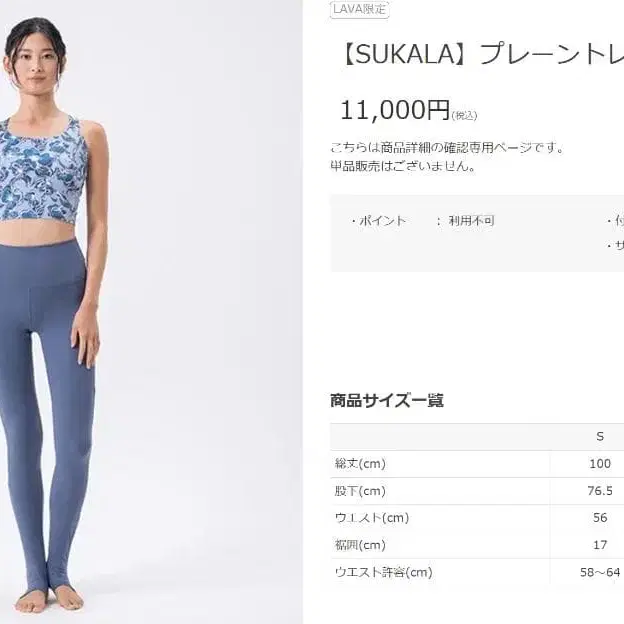Viewport: 624px width, 624px height.
Task: Click the 総丈(cm) row label
Action: (x=360, y=464)
